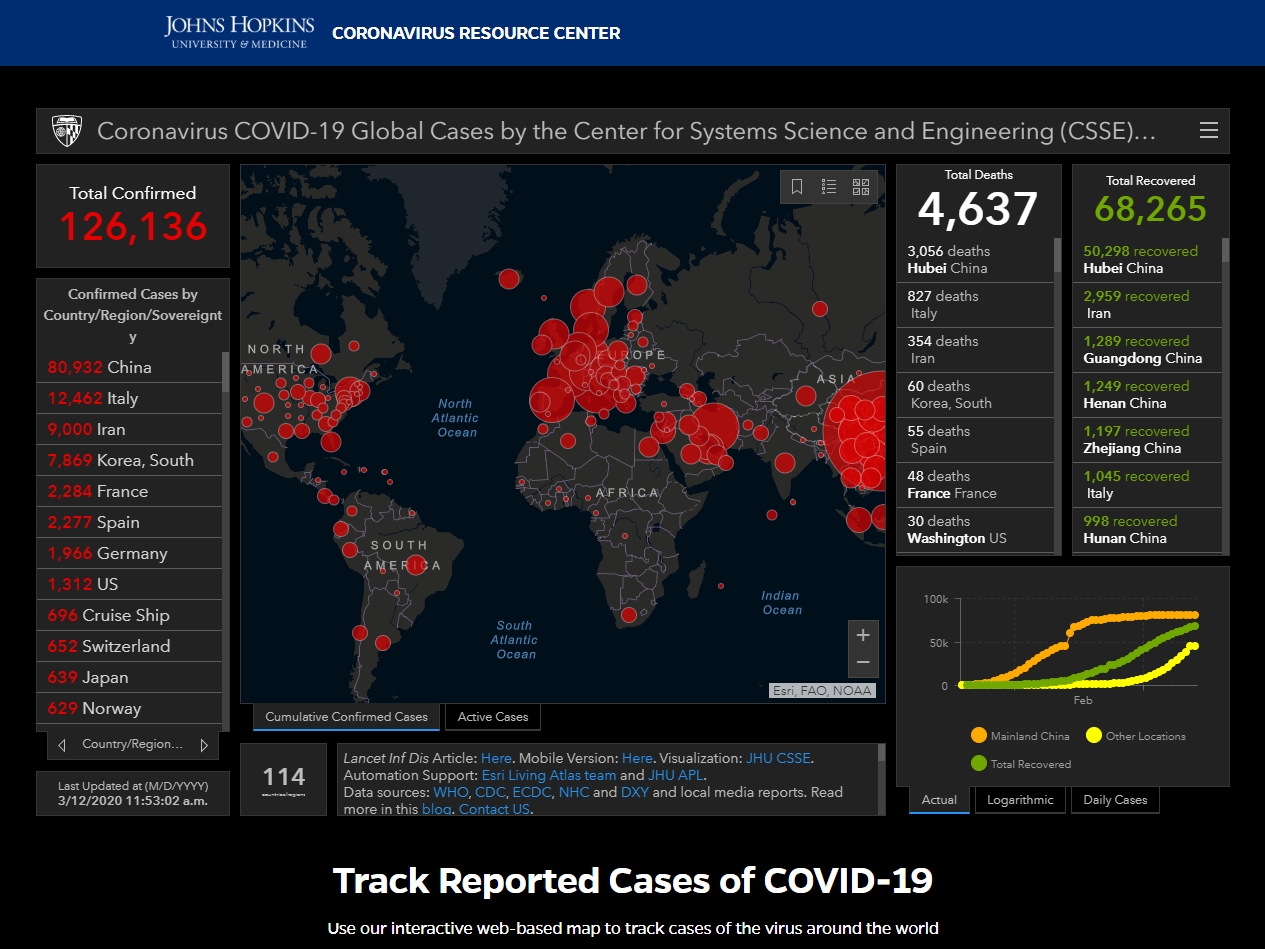
Task: Open the basemap gallery grid icon
Action: click(x=861, y=187)
